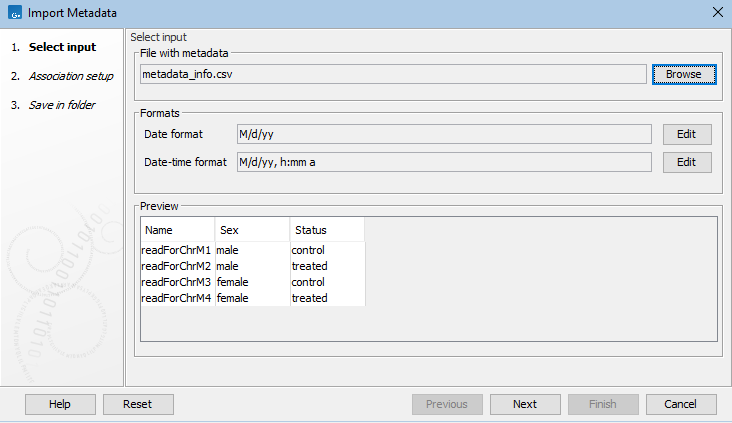Select the readForChrM4 preview row
The width and height of the screenshot is (732, 423).
tap(176, 298)
